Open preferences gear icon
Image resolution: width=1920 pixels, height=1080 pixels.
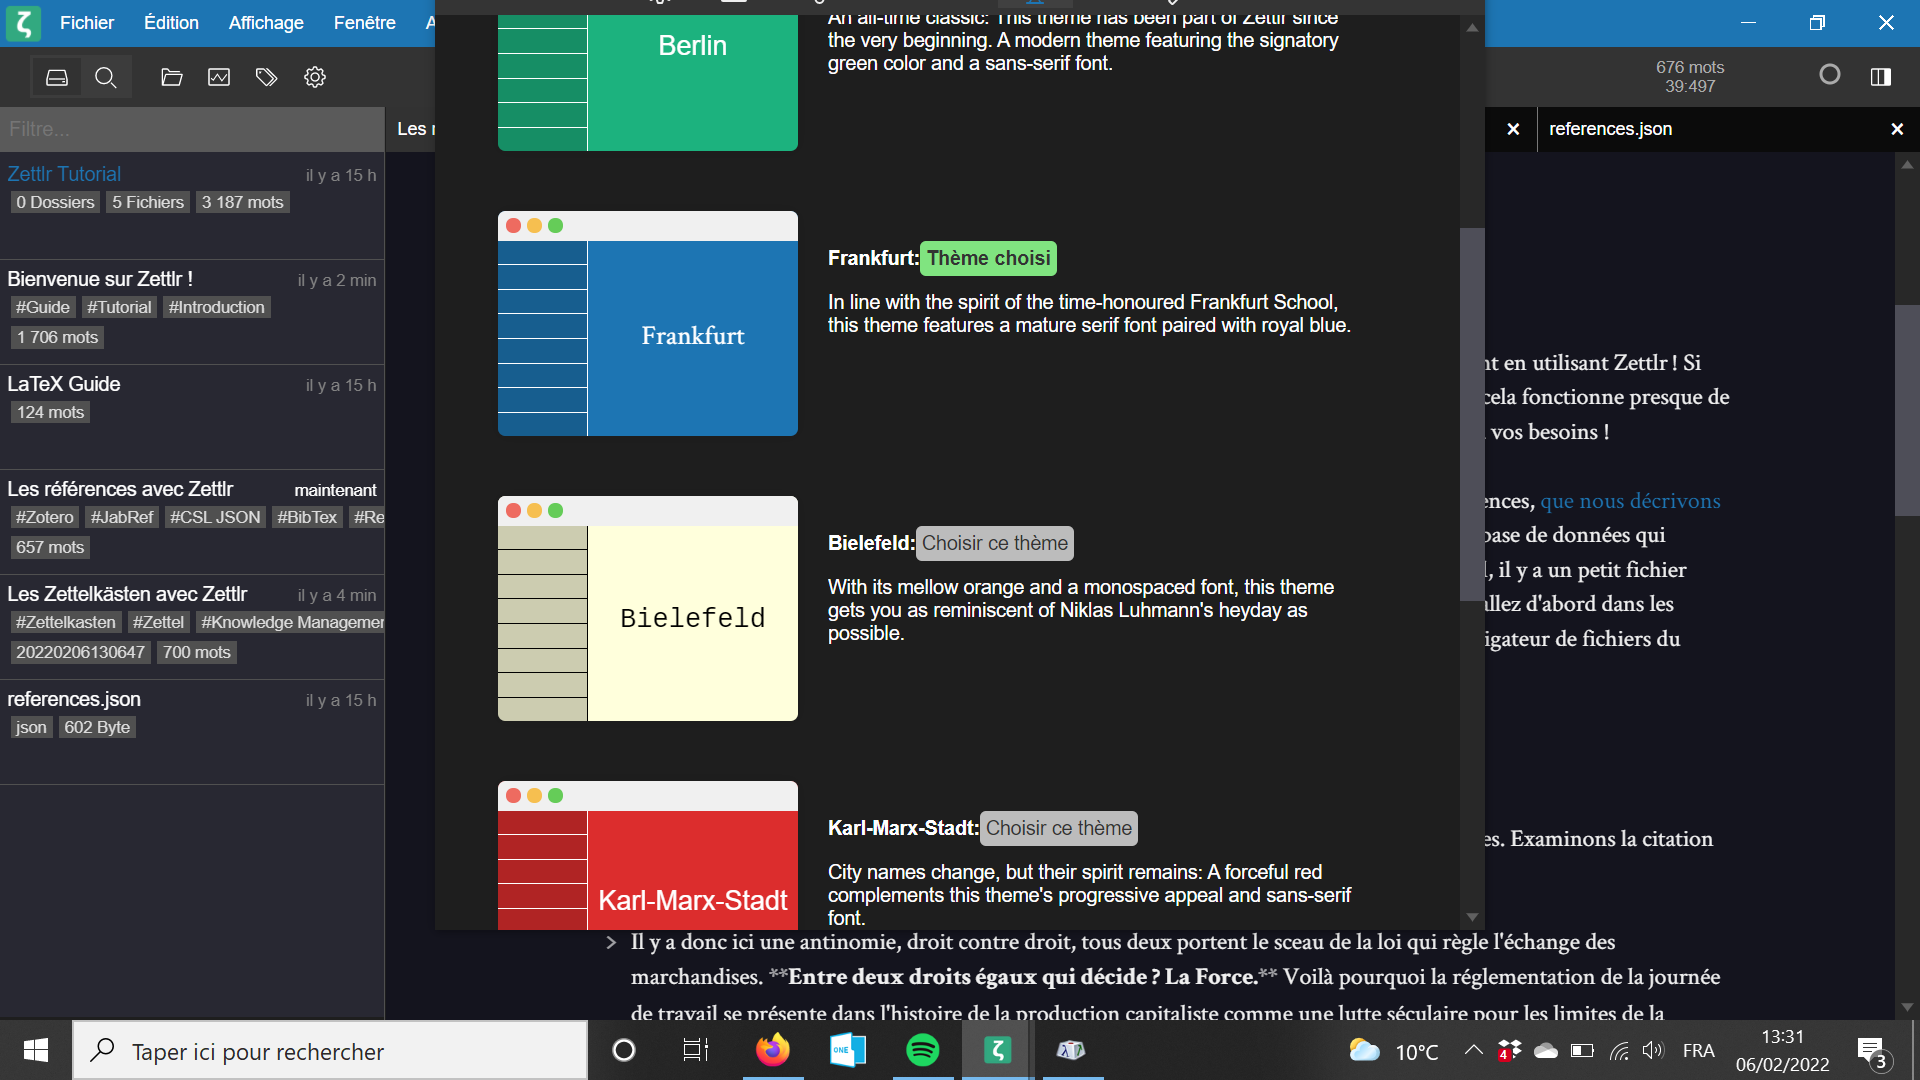(x=315, y=77)
